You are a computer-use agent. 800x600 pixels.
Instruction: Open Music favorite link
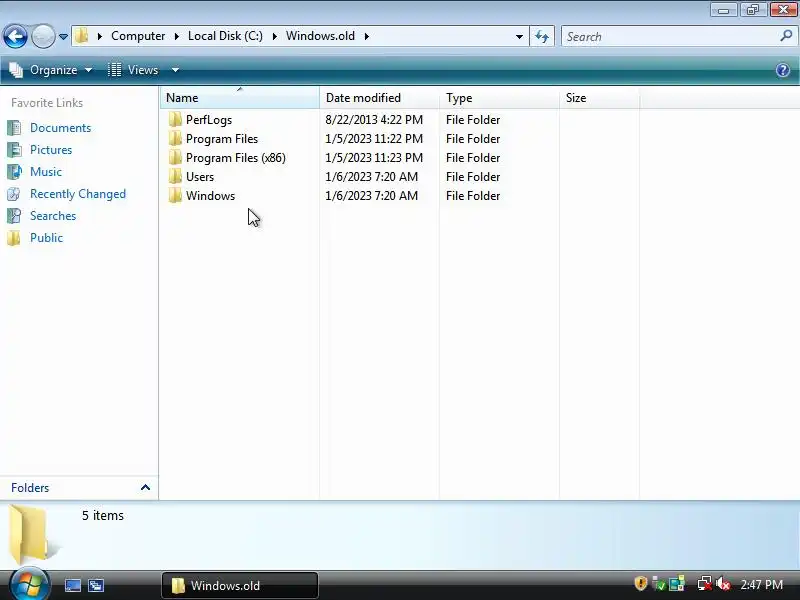(x=46, y=171)
